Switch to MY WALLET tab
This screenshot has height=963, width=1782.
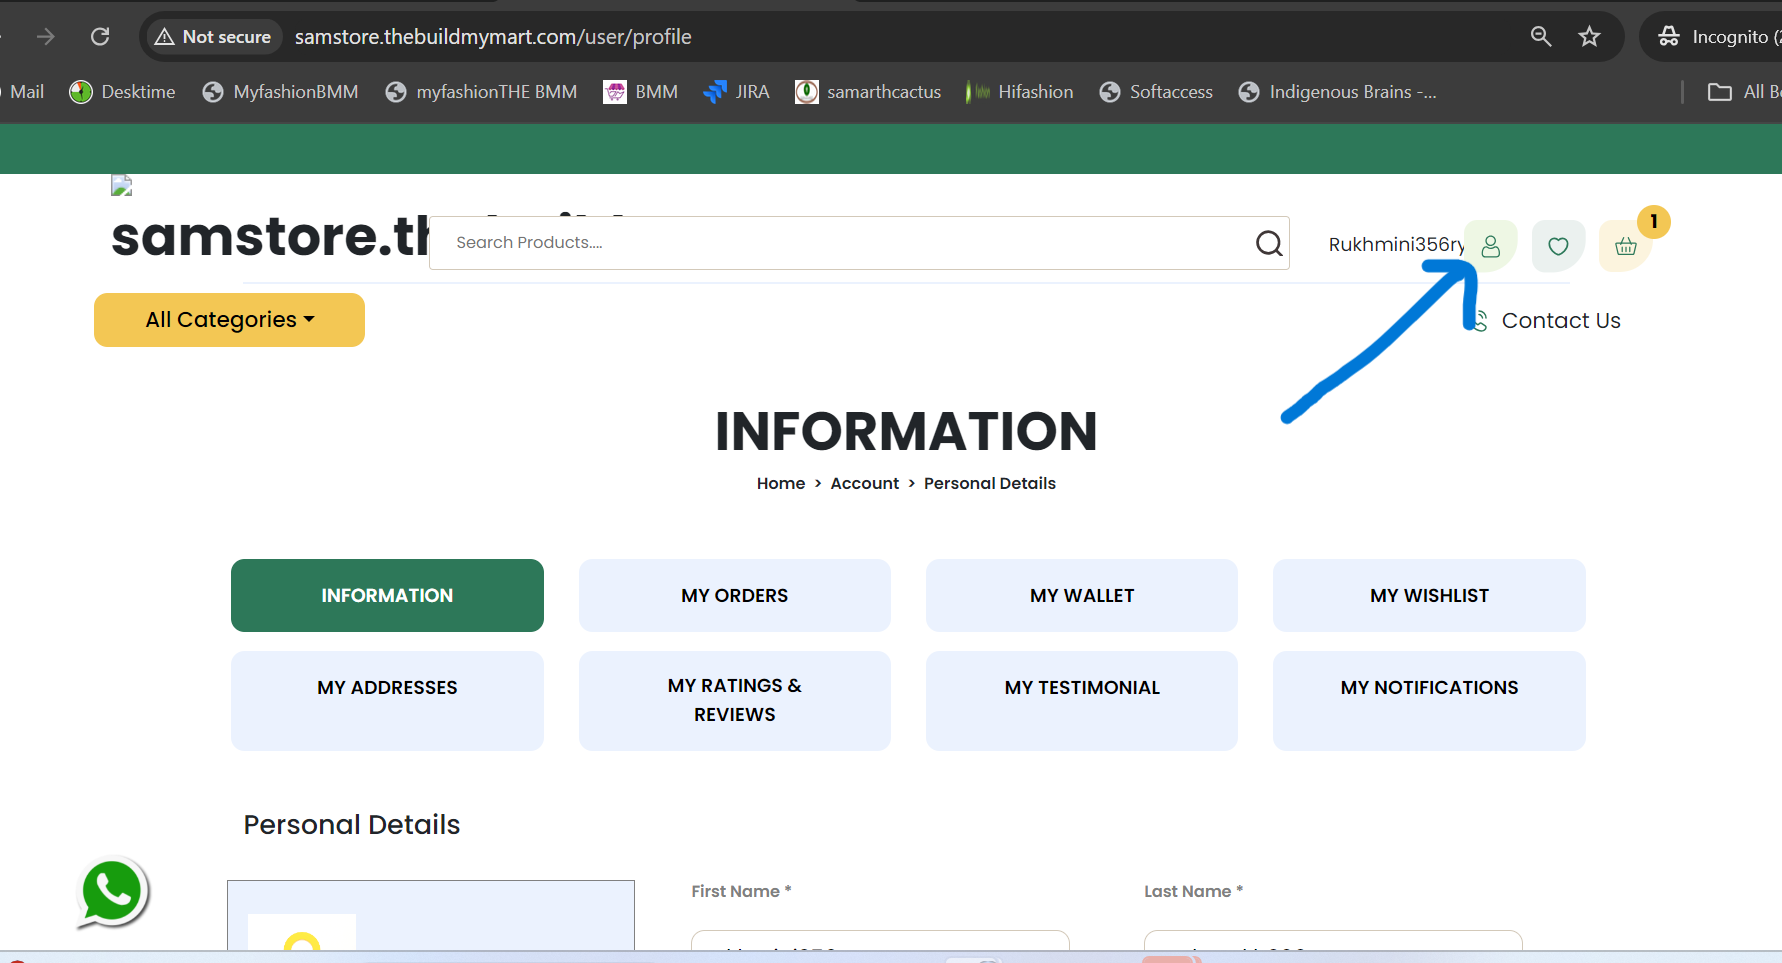[x=1082, y=595]
